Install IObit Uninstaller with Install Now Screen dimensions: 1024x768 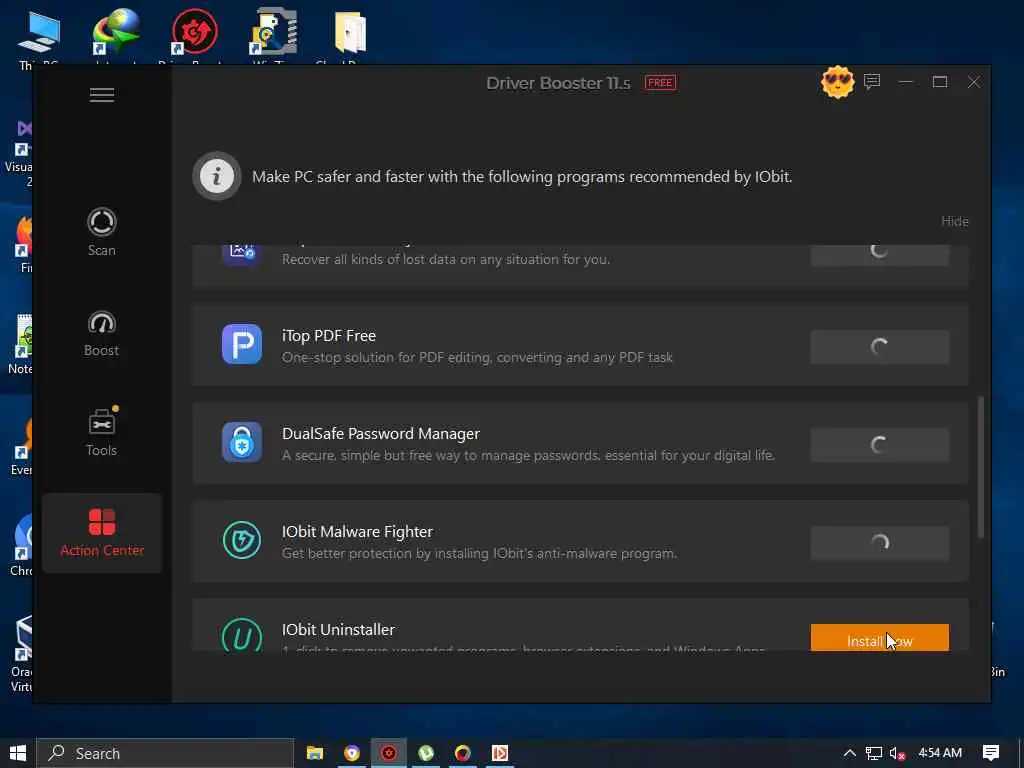click(880, 637)
